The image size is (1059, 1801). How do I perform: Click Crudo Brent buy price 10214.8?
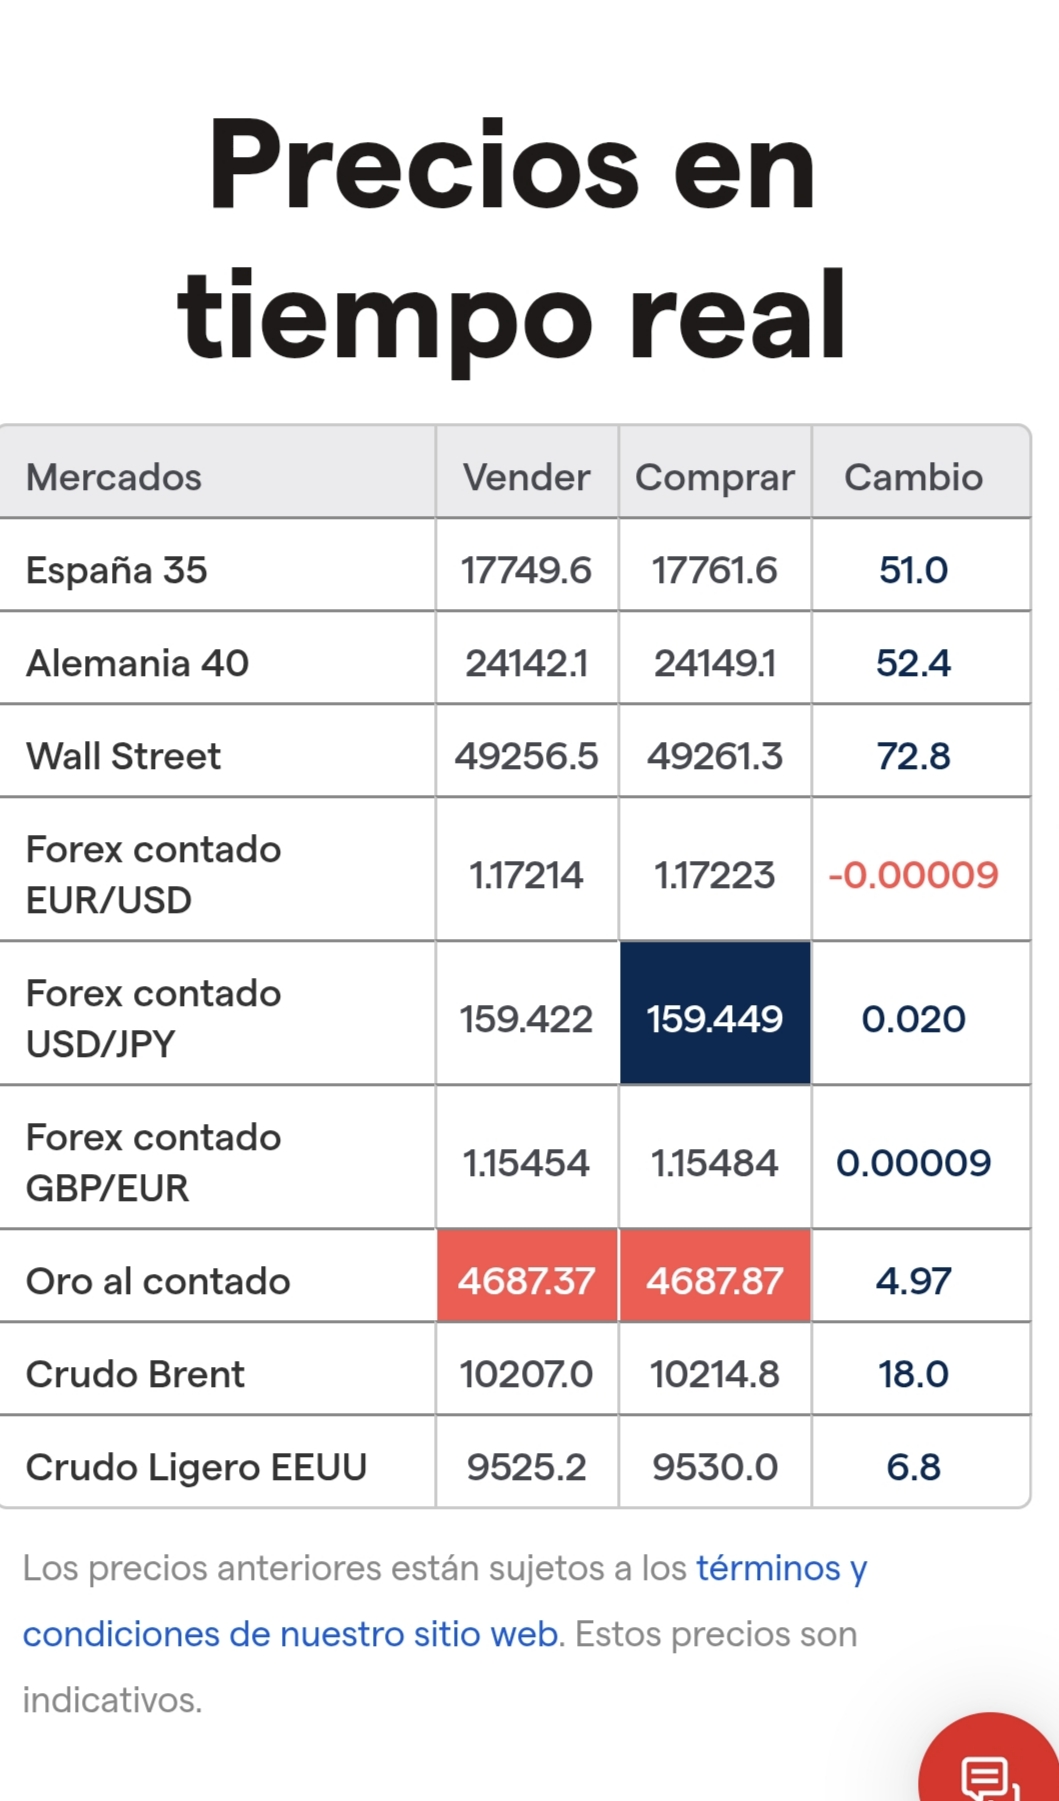click(715, 1374)
